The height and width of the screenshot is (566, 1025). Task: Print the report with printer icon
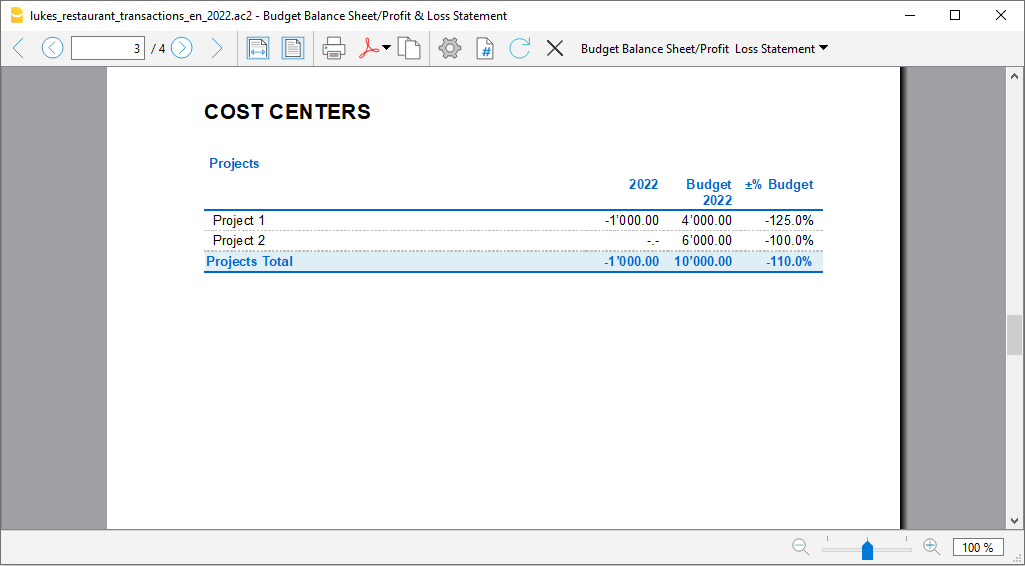click(x=334, y=48)
